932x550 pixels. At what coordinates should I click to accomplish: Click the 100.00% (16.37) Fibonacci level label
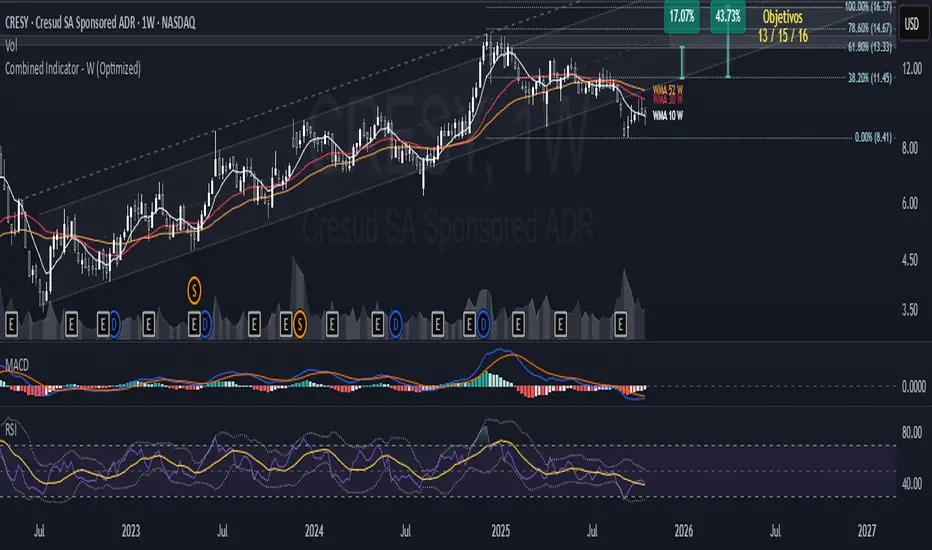pos(868,7)
